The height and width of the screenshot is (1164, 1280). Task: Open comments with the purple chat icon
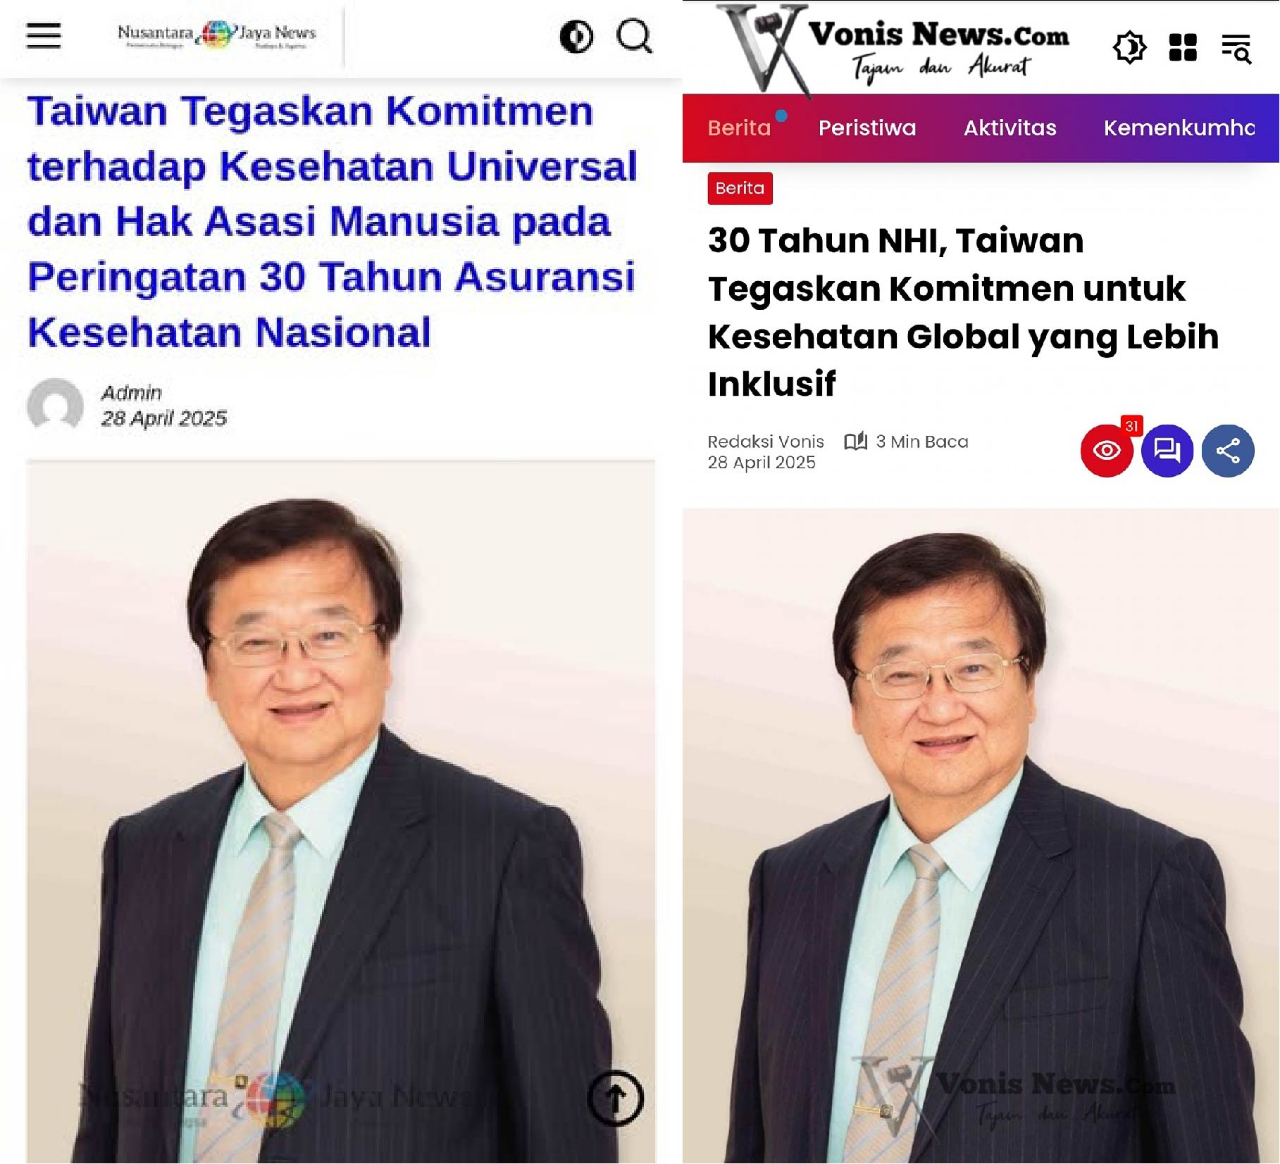[x=1167, y=451]
